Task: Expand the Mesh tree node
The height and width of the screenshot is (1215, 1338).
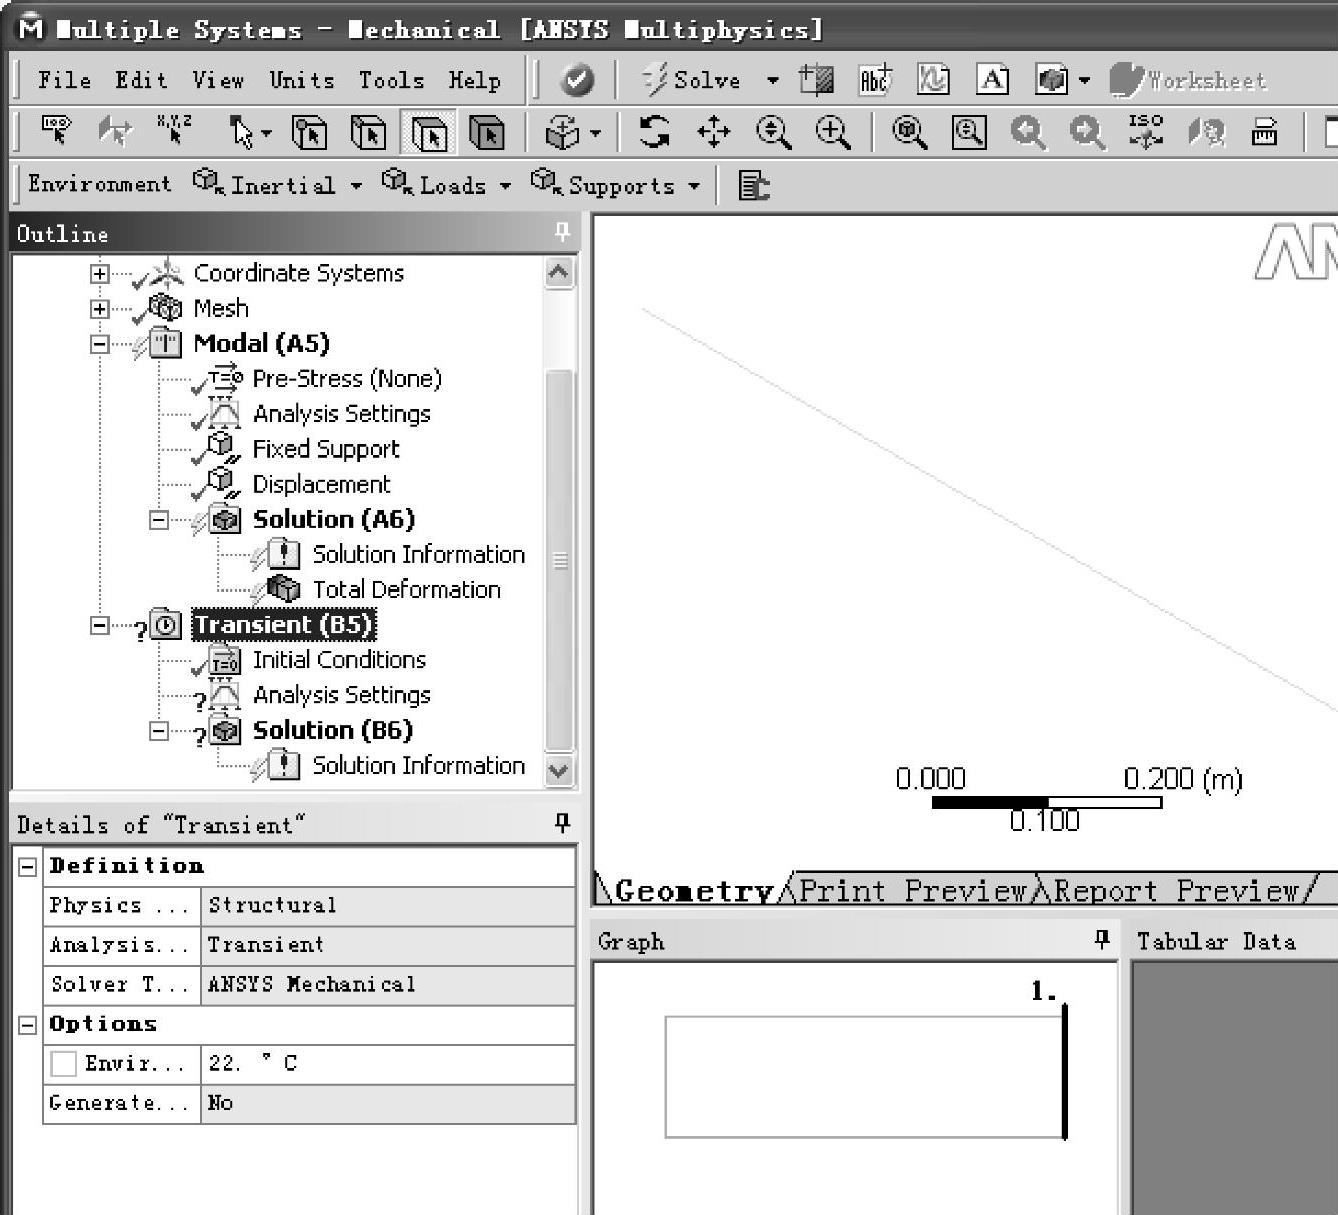Action: (x=99, y=308)
